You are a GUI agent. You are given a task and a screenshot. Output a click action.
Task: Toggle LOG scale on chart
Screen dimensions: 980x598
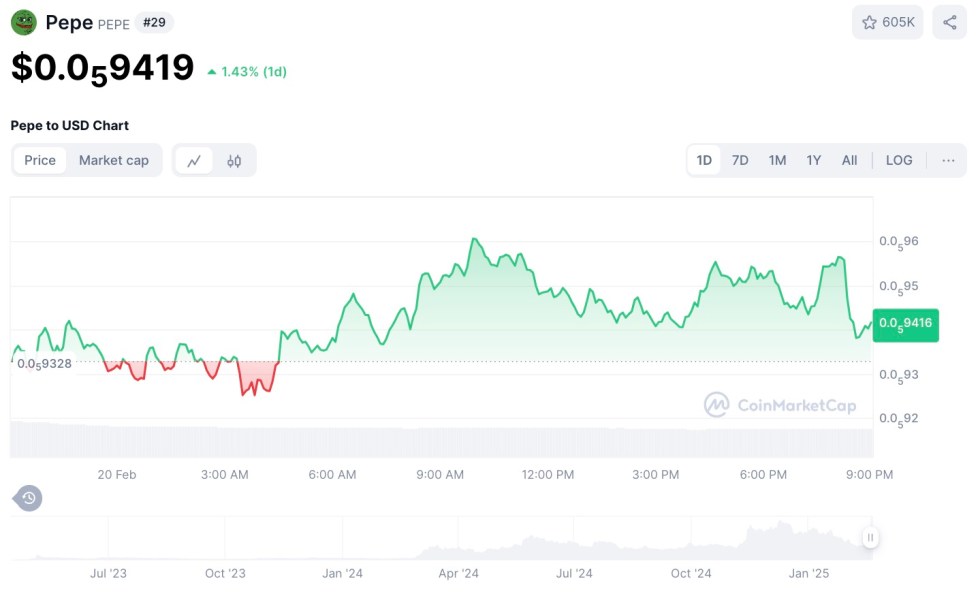[898, 160]
